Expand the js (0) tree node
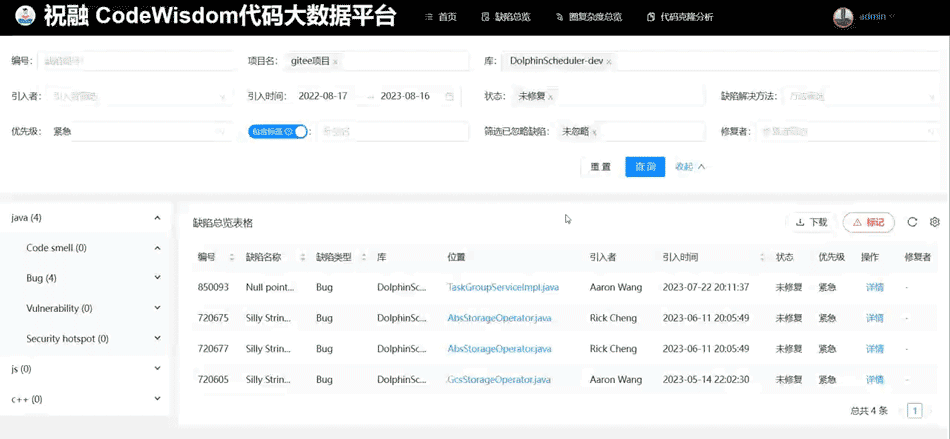The height and width of the screenshot is (439, 950). click(x=158, y=369)
